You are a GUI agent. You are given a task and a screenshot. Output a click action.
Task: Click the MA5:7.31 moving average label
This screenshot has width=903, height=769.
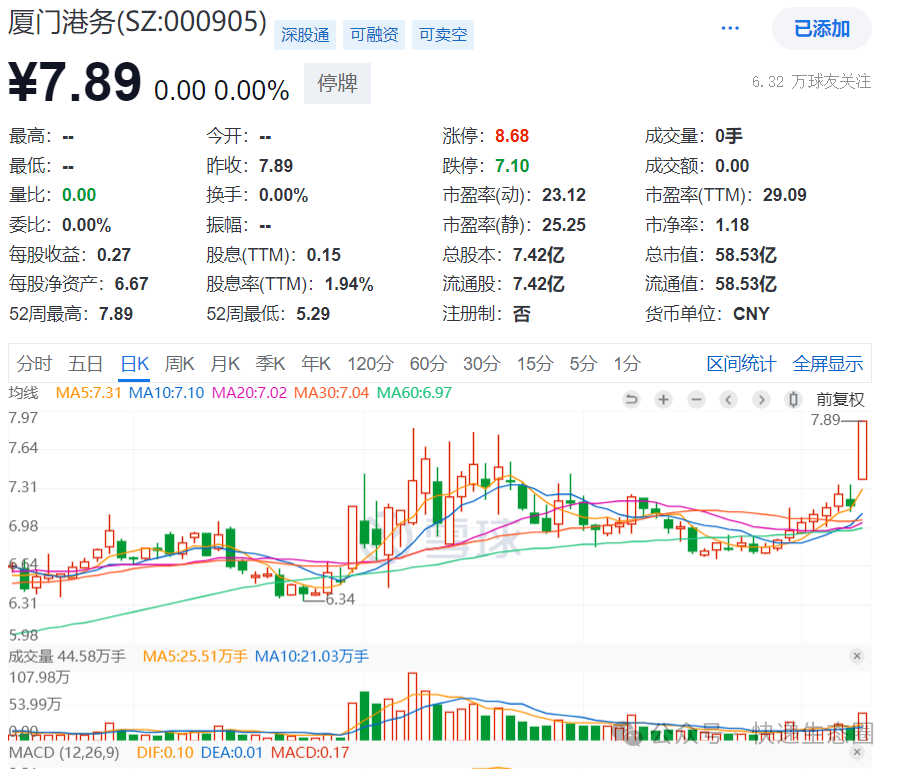[89, 393]
